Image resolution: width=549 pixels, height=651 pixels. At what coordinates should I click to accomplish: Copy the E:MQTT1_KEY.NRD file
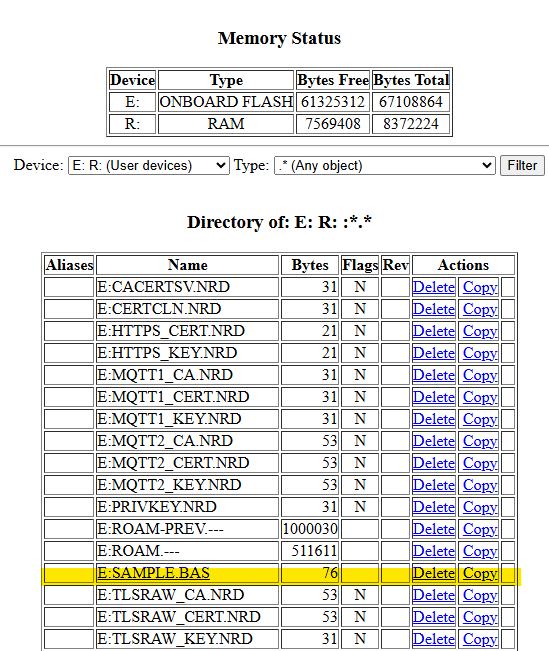coord(480,419)
